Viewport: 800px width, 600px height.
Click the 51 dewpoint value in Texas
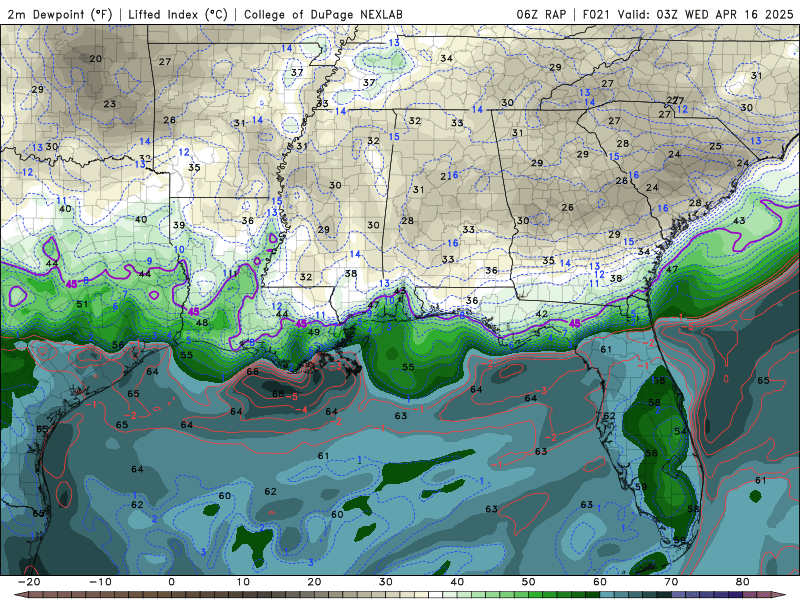coord(82,304)
